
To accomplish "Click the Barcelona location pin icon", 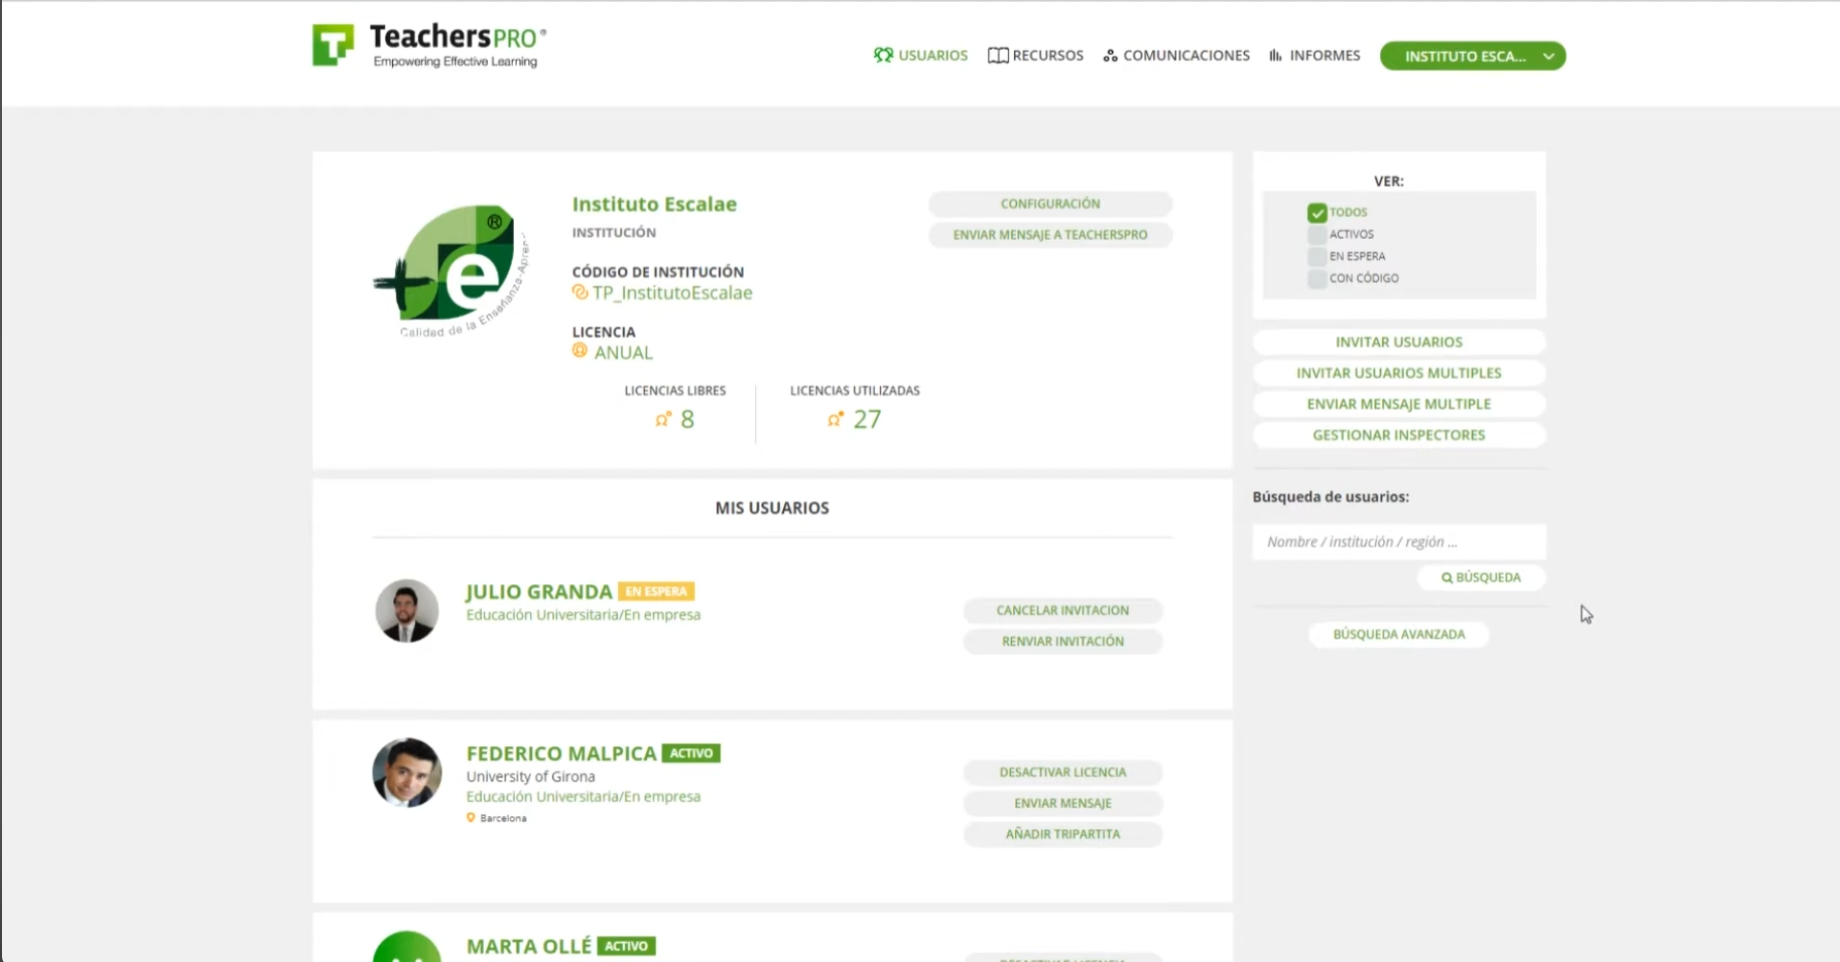I will (471, 818).
